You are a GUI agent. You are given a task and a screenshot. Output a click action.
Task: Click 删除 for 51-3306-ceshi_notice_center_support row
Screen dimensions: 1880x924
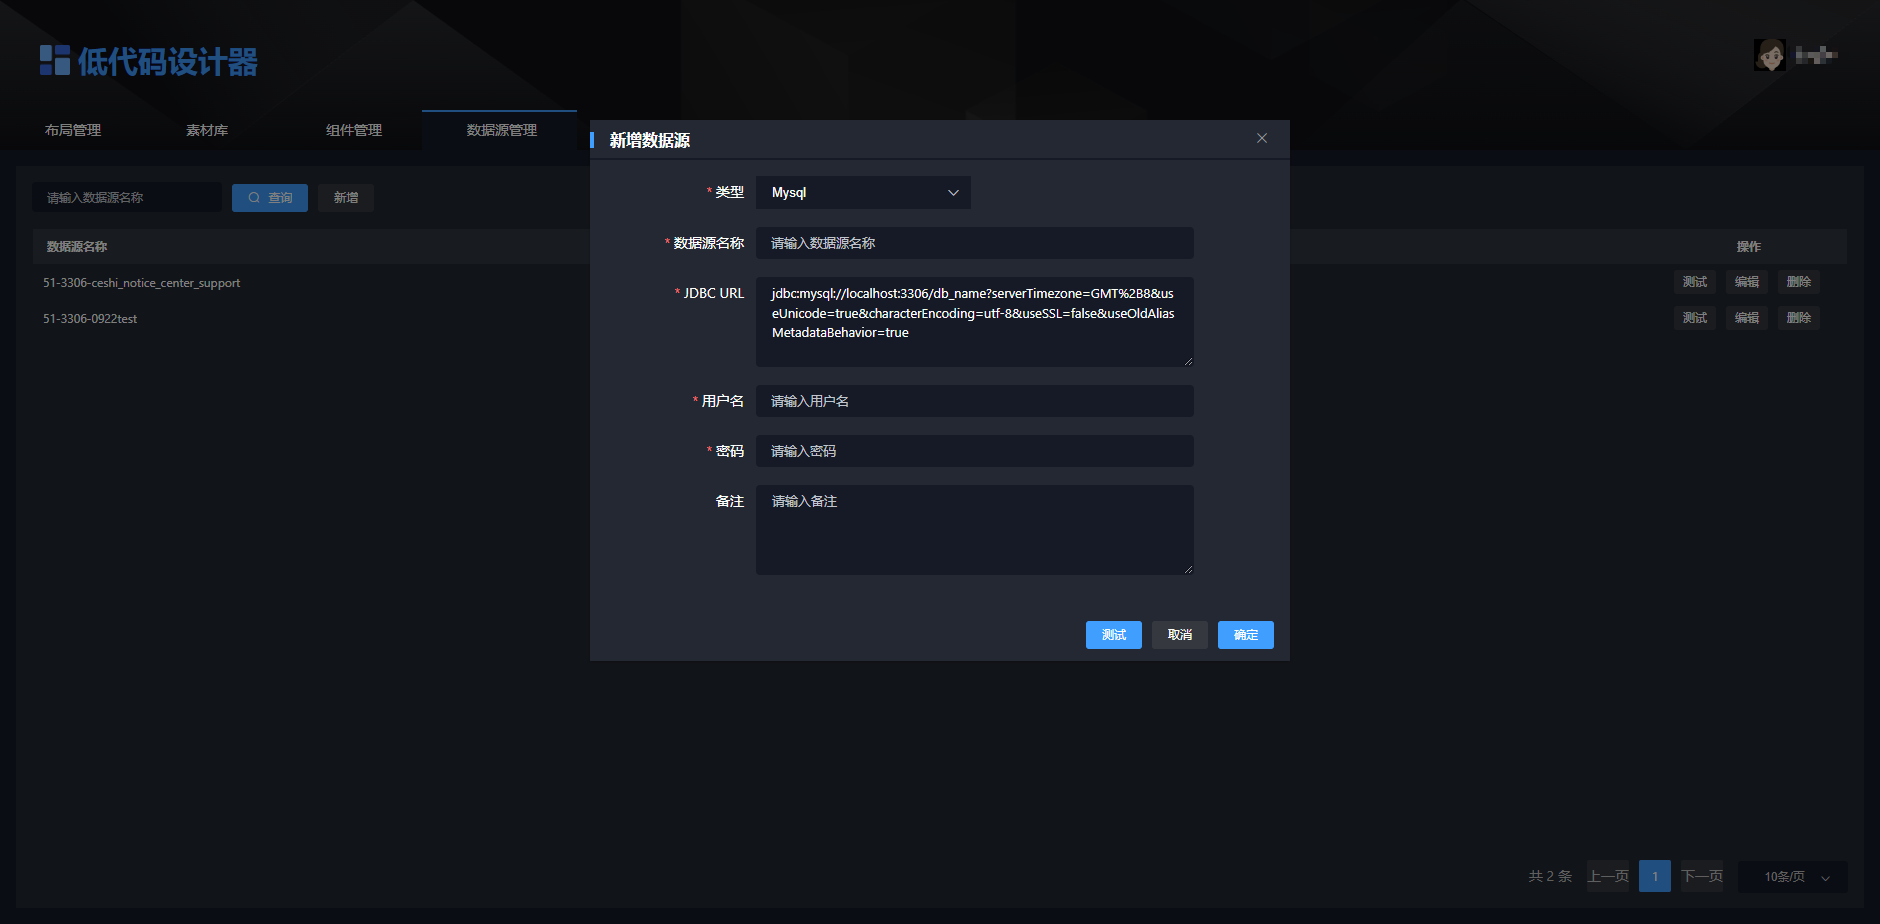coord(1799,282)
